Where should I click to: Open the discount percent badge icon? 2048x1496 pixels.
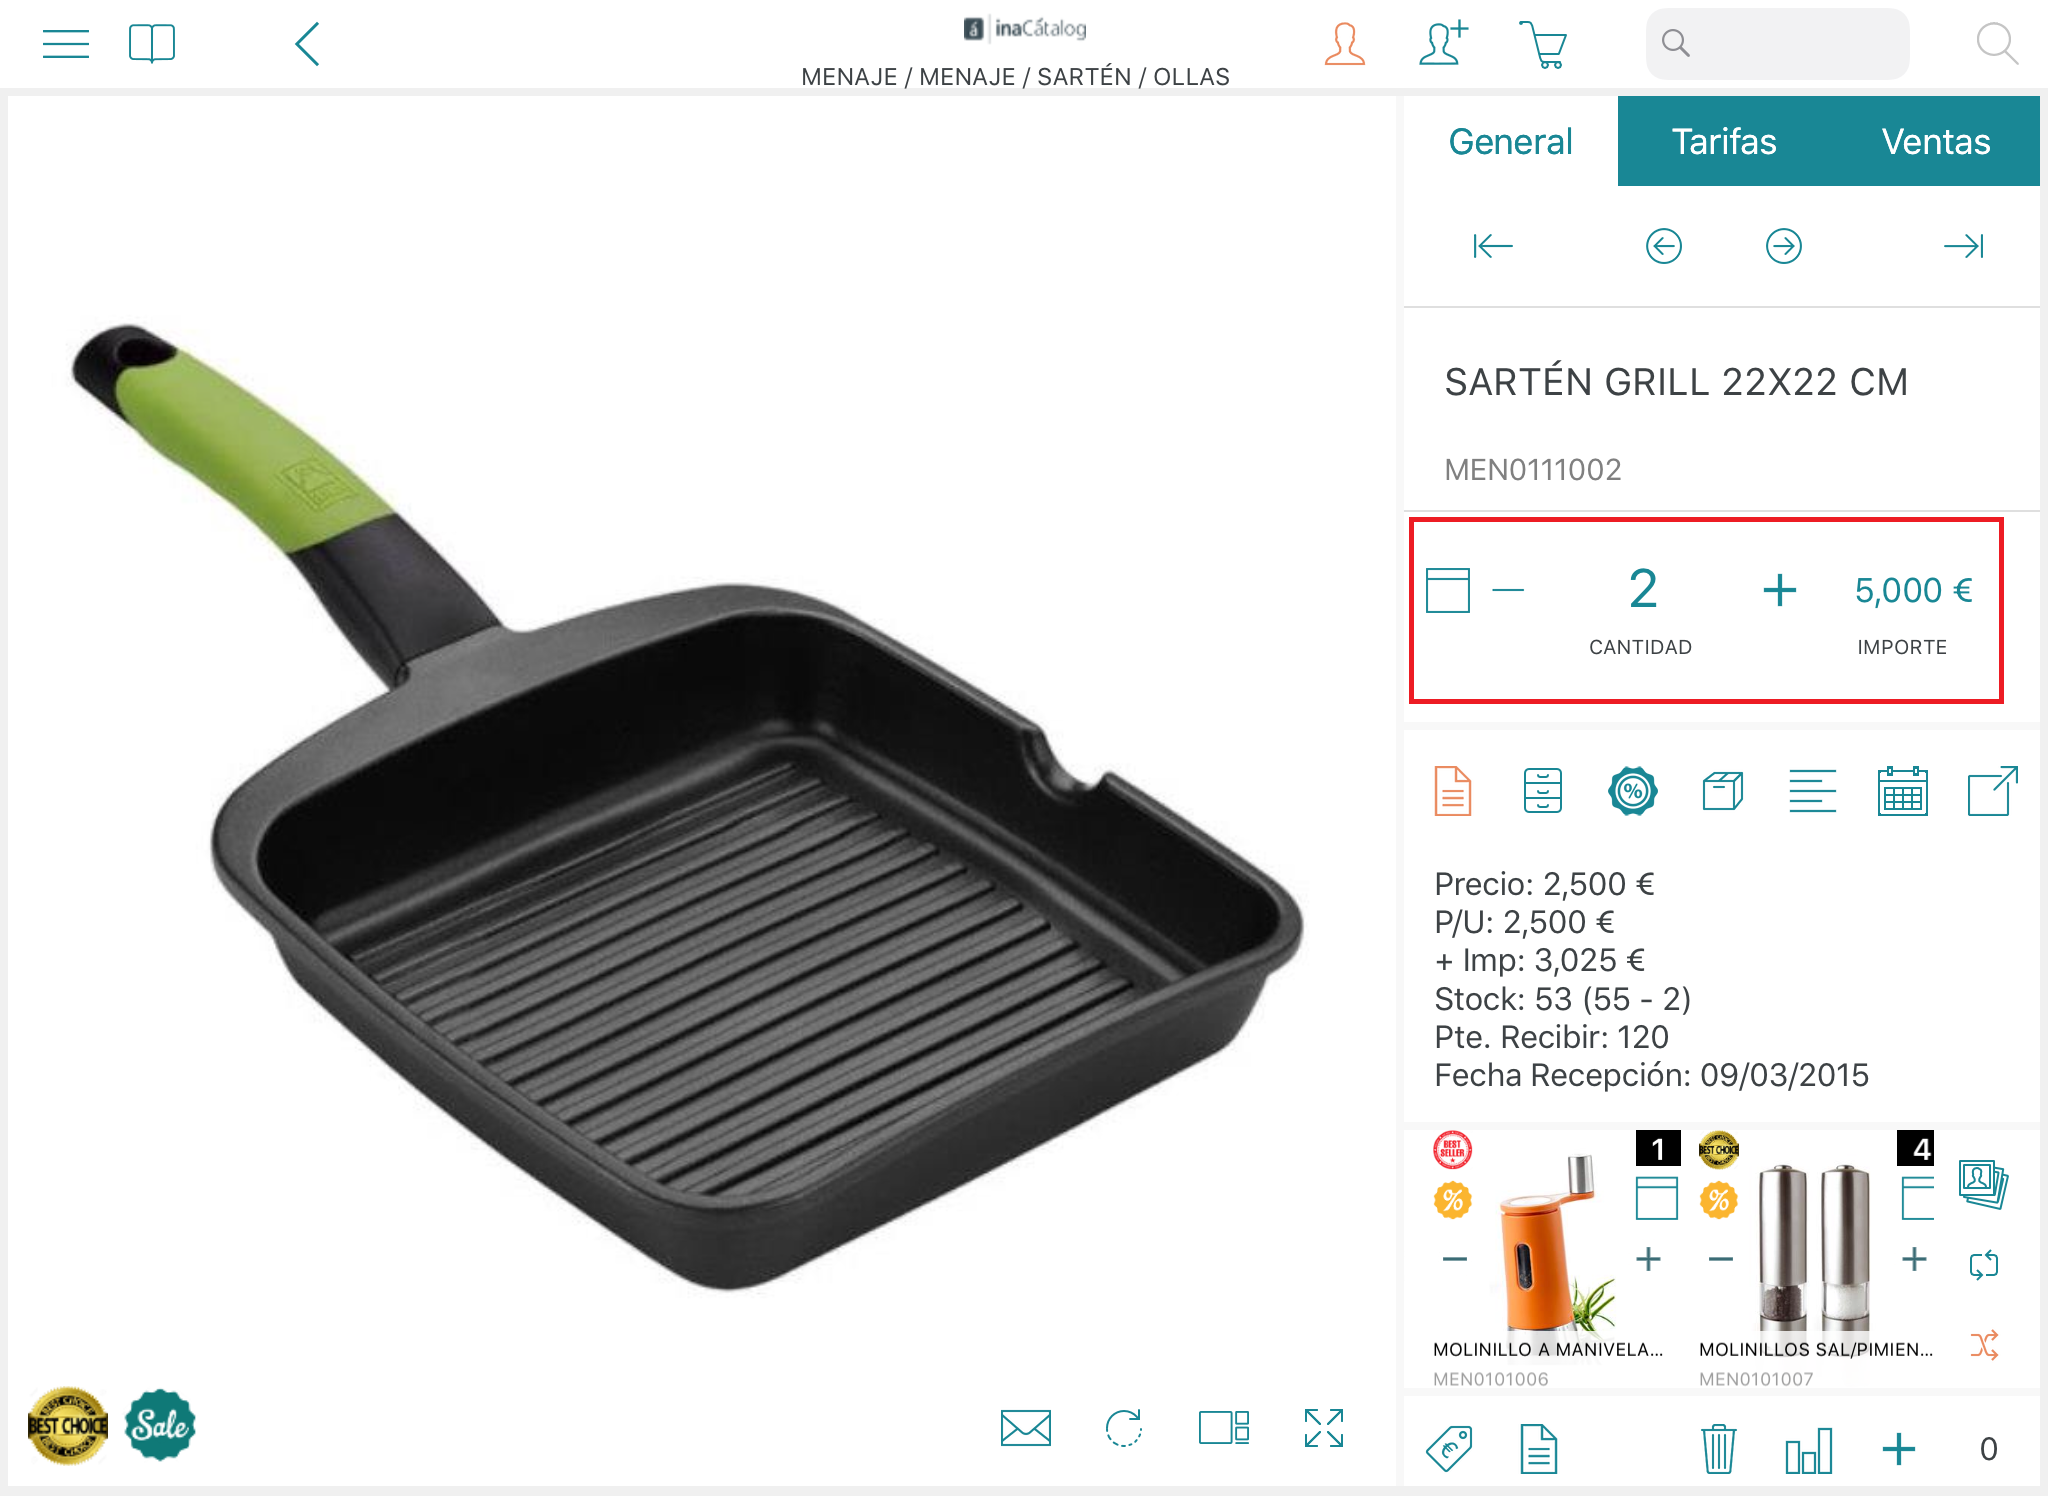tap(1633, 791)
